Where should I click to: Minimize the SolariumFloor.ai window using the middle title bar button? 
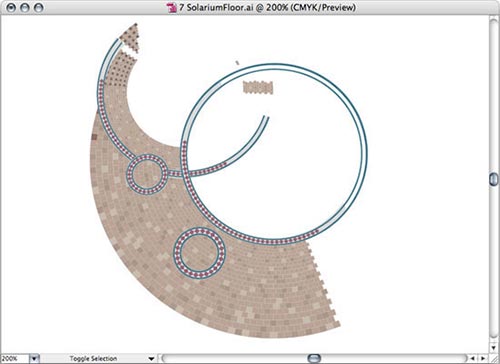(25, 7)
